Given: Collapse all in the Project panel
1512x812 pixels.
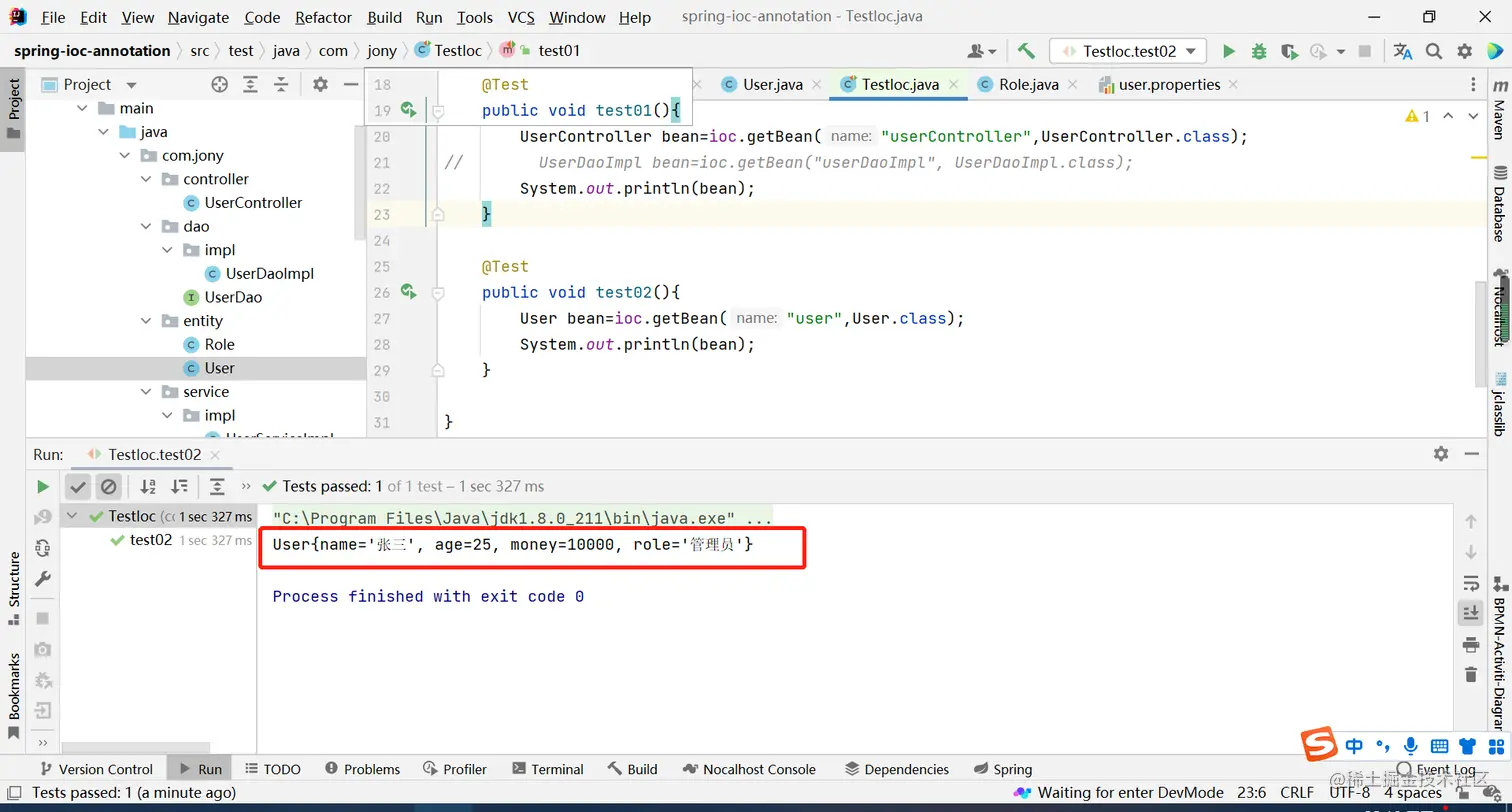Looking at the screenshot, I should 282,85.
